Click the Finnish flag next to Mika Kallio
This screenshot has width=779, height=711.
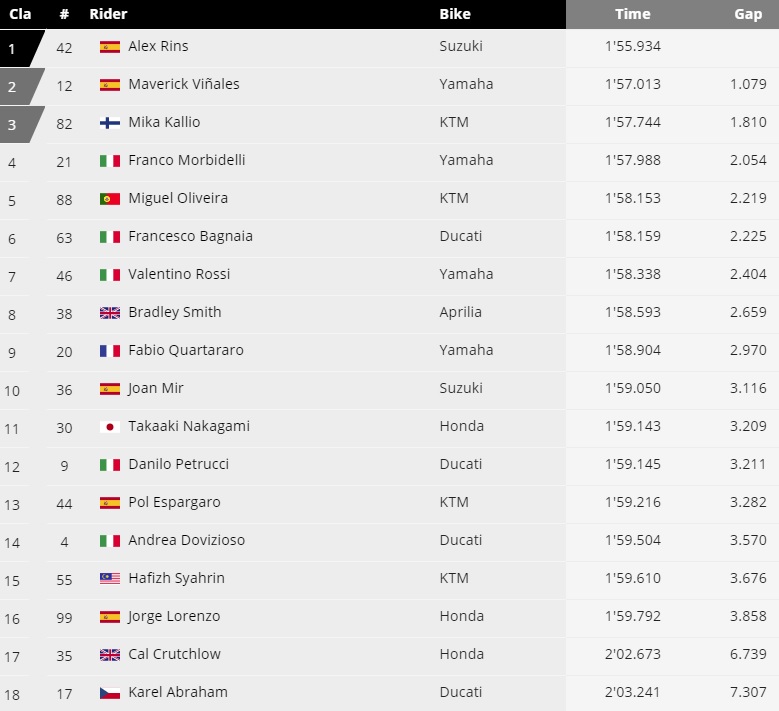[110, 123]
